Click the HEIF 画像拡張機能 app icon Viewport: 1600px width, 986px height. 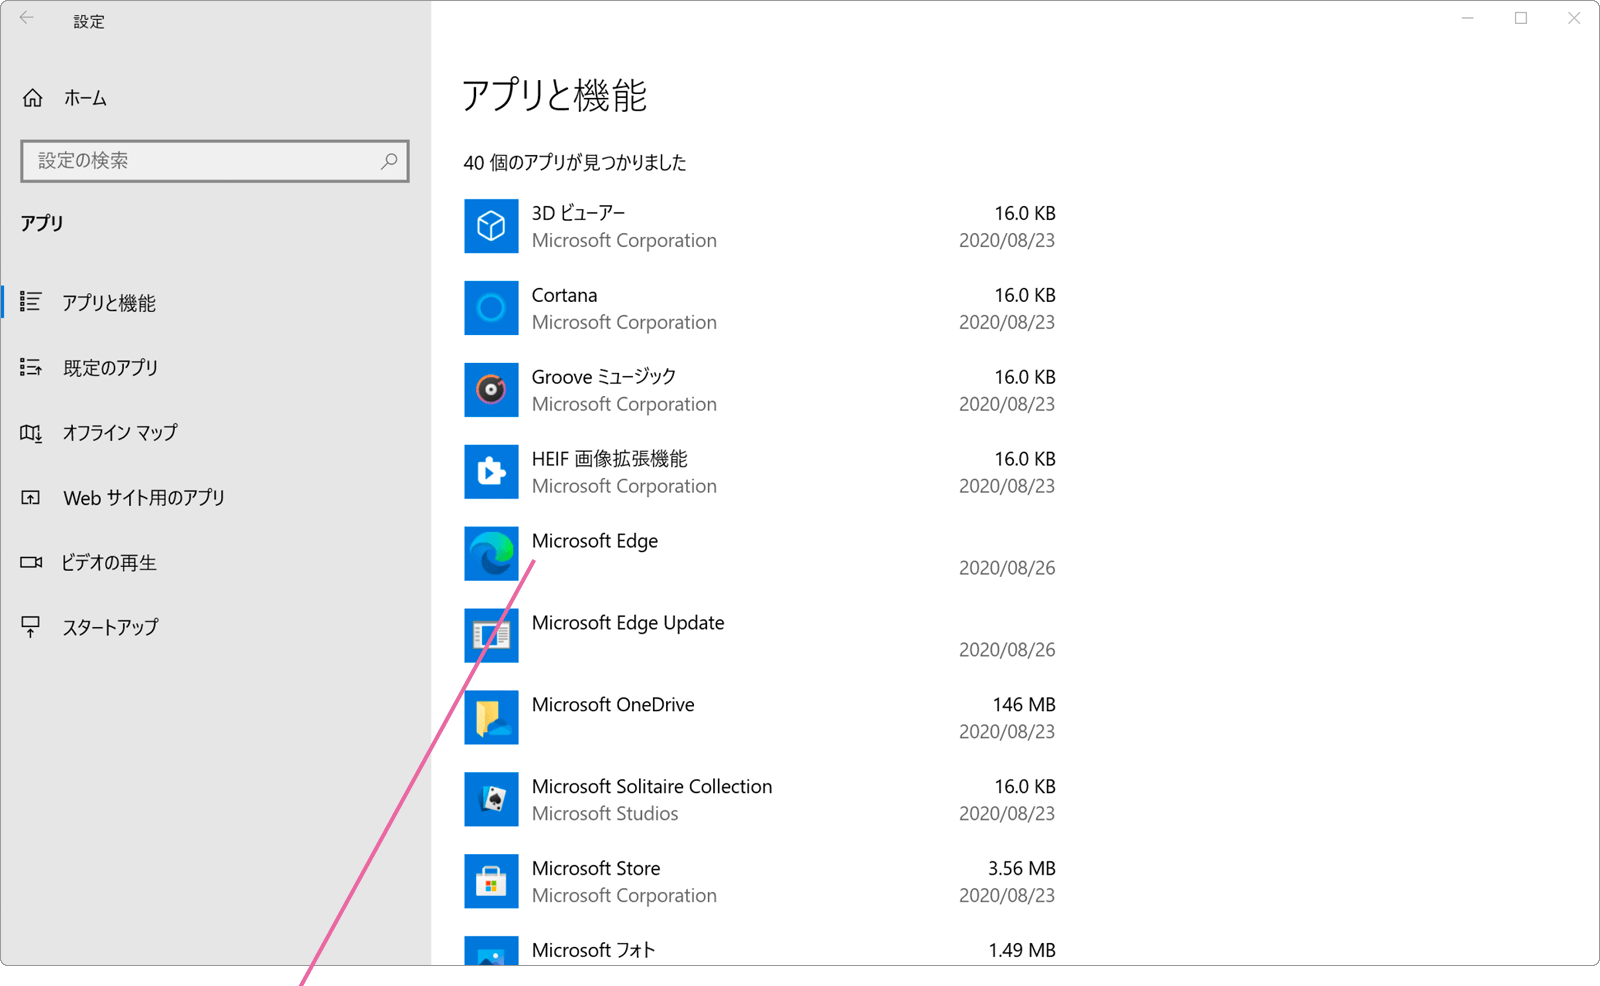(491, 472)
